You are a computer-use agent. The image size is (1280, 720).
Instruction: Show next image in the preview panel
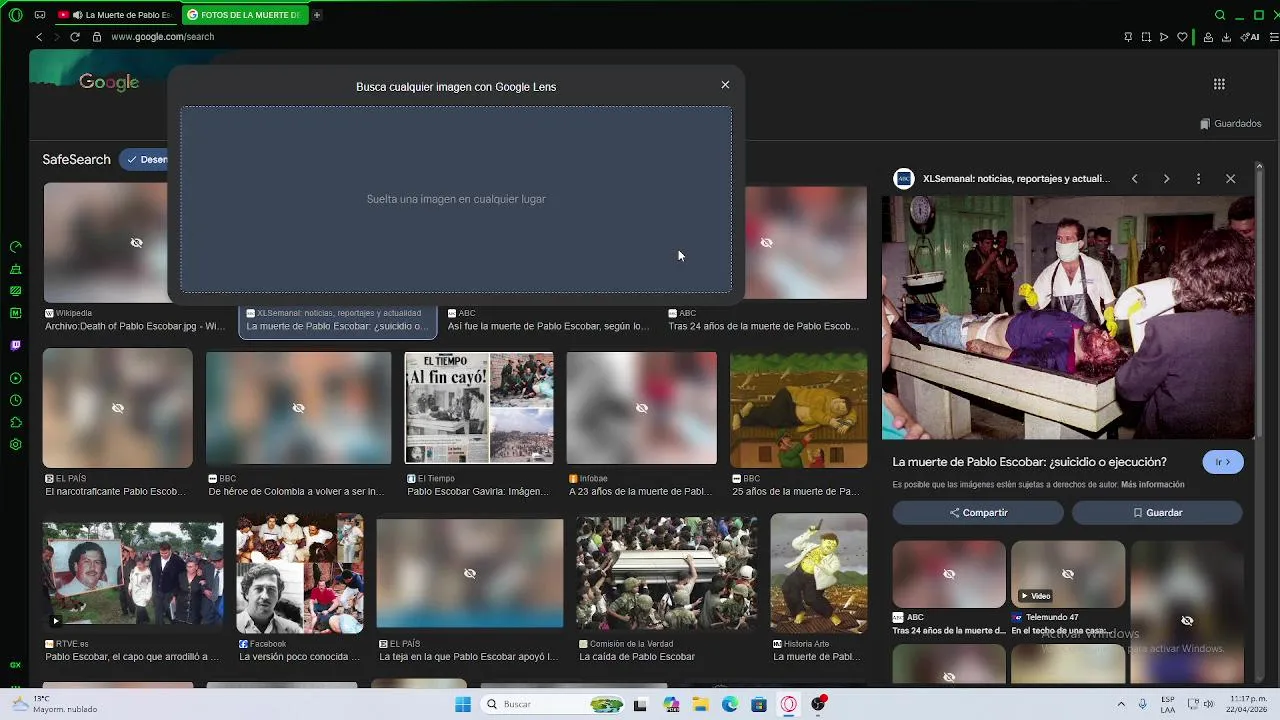(1166, 179)
